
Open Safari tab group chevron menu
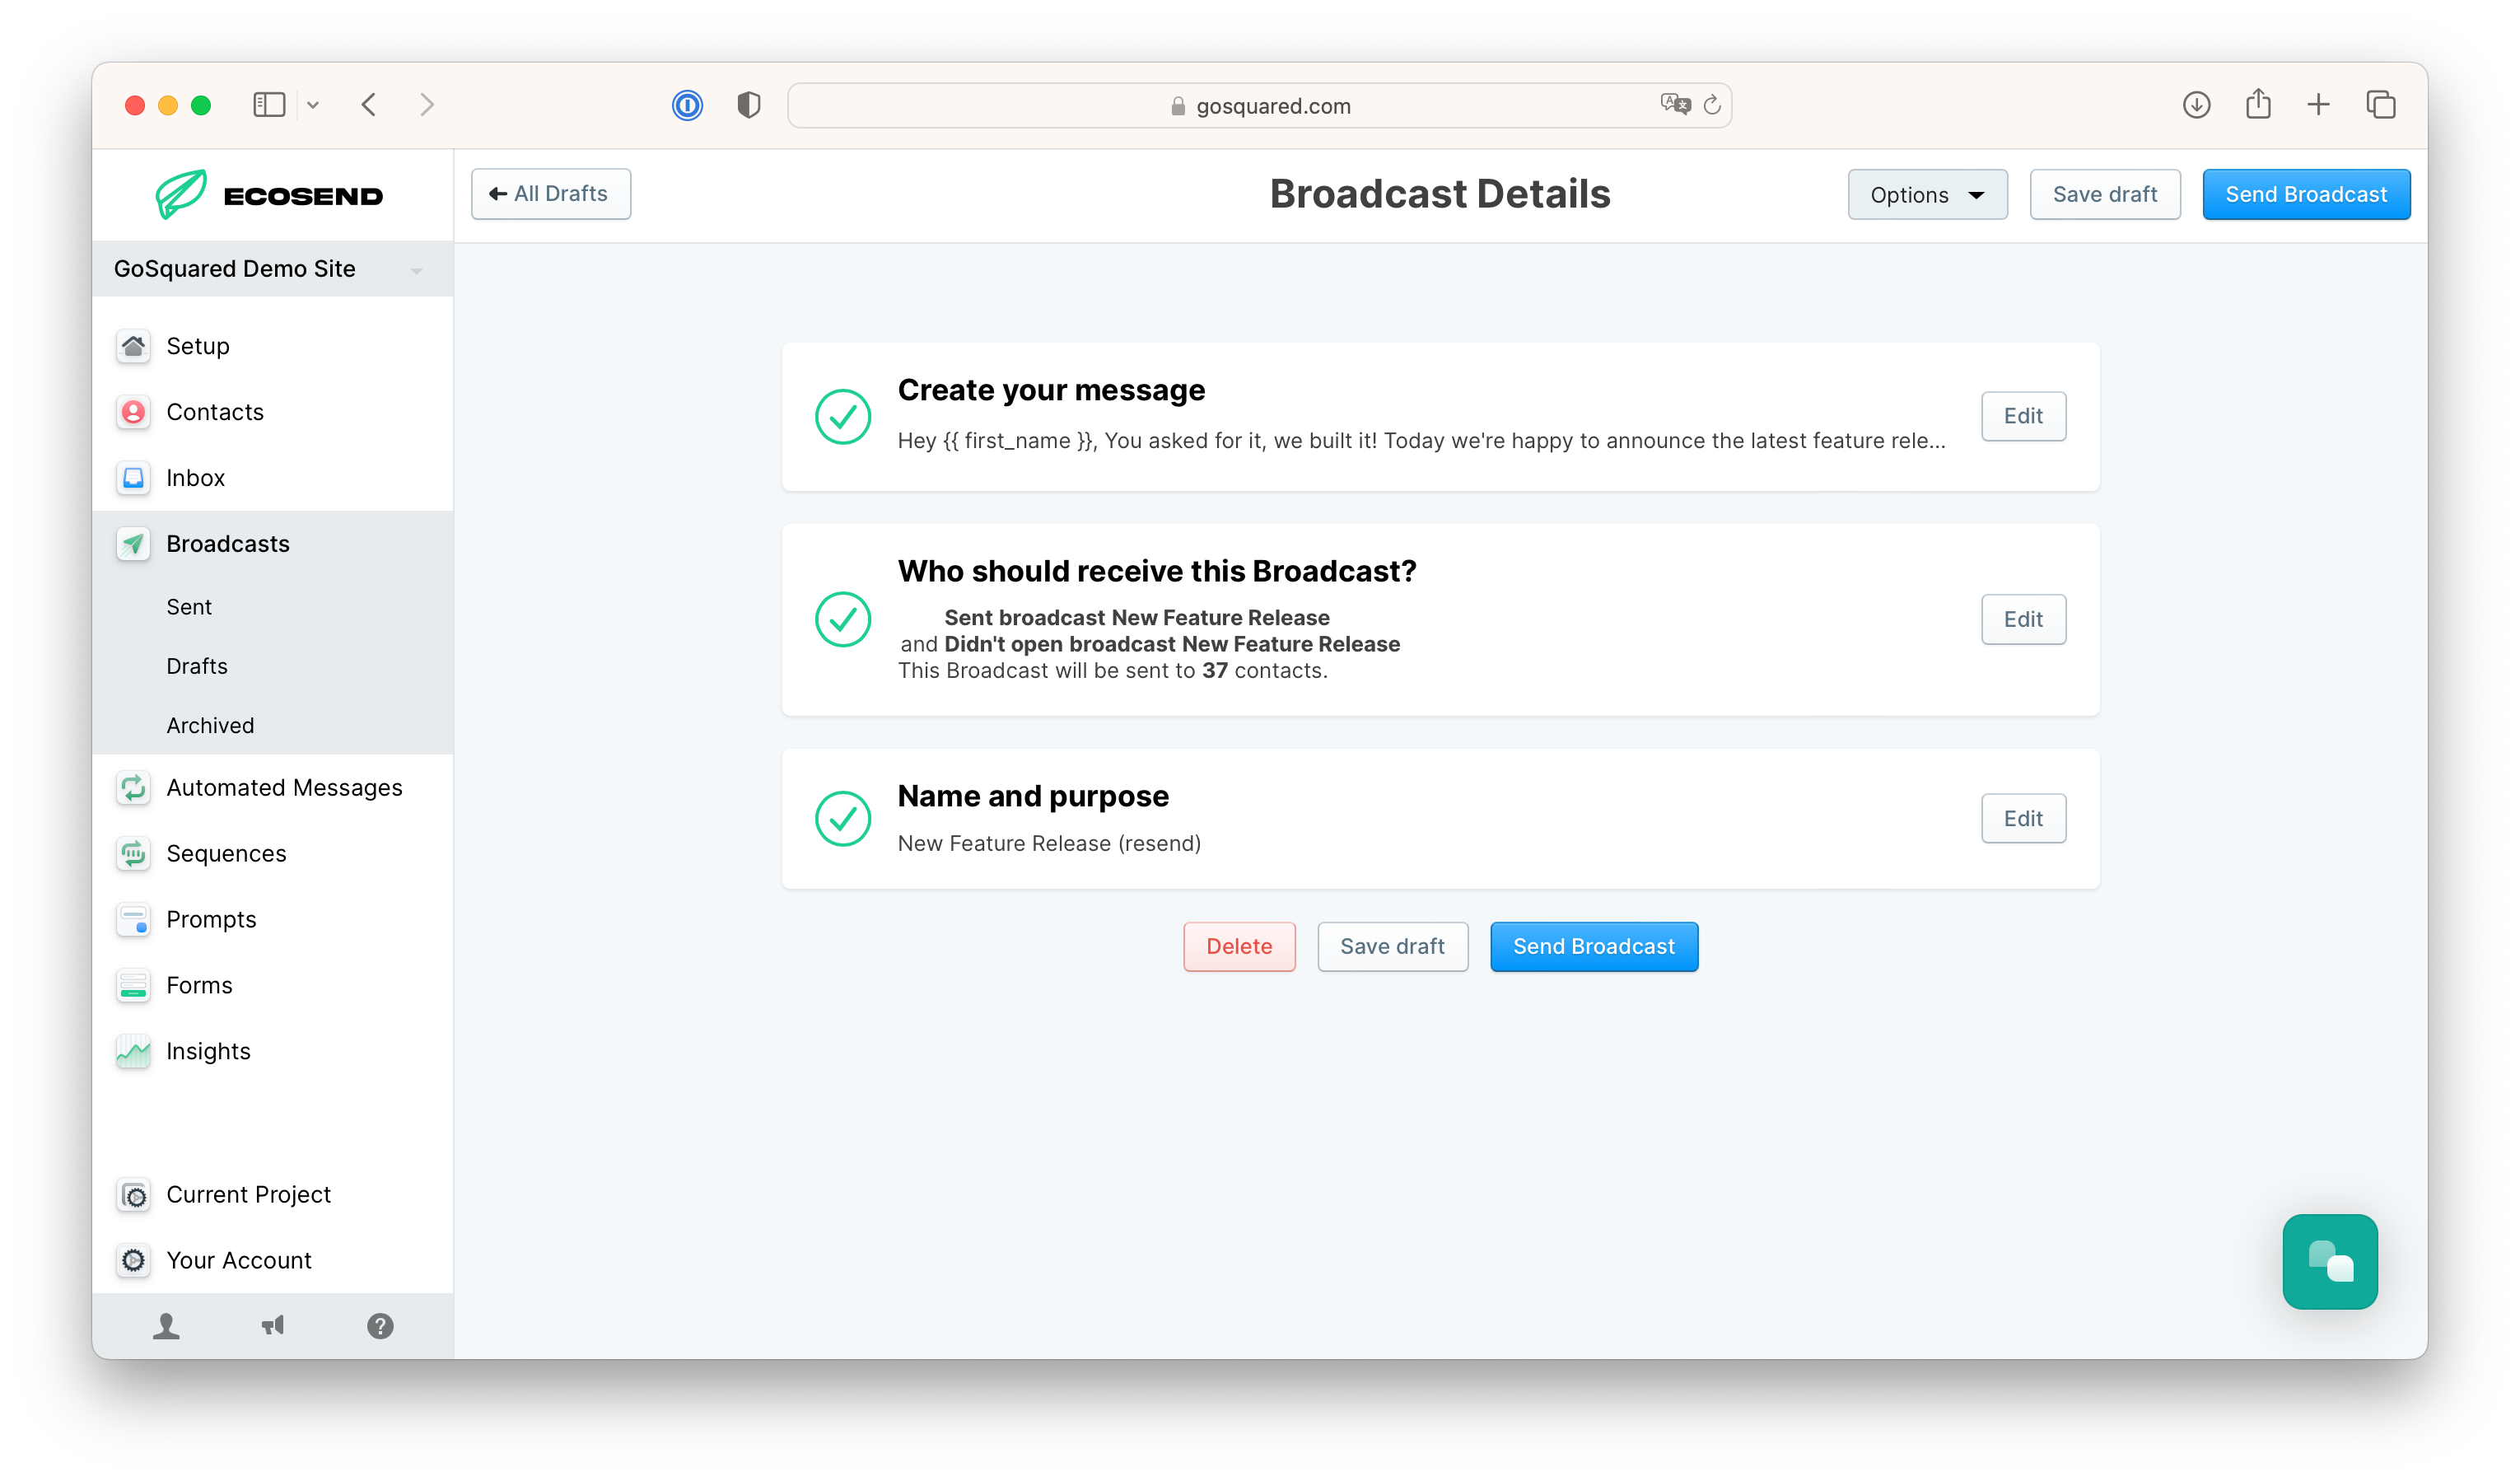[313, 105]
